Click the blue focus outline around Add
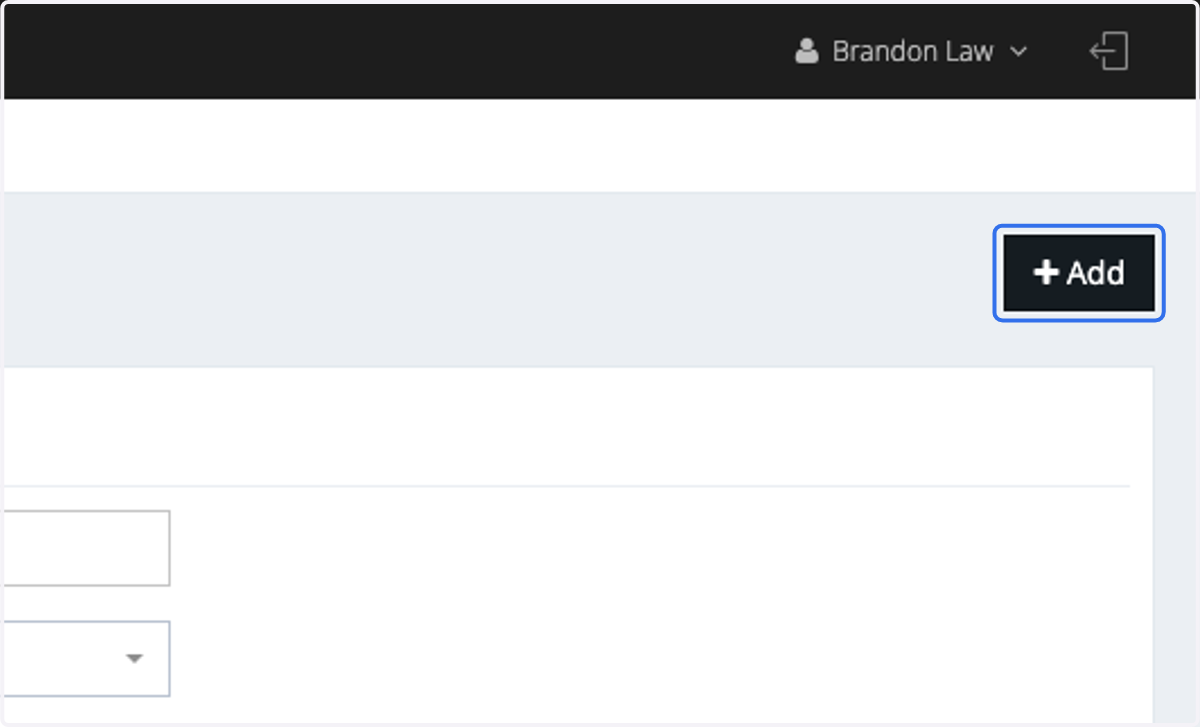This screenshot has width=1200, height=727. (1079, 228)
